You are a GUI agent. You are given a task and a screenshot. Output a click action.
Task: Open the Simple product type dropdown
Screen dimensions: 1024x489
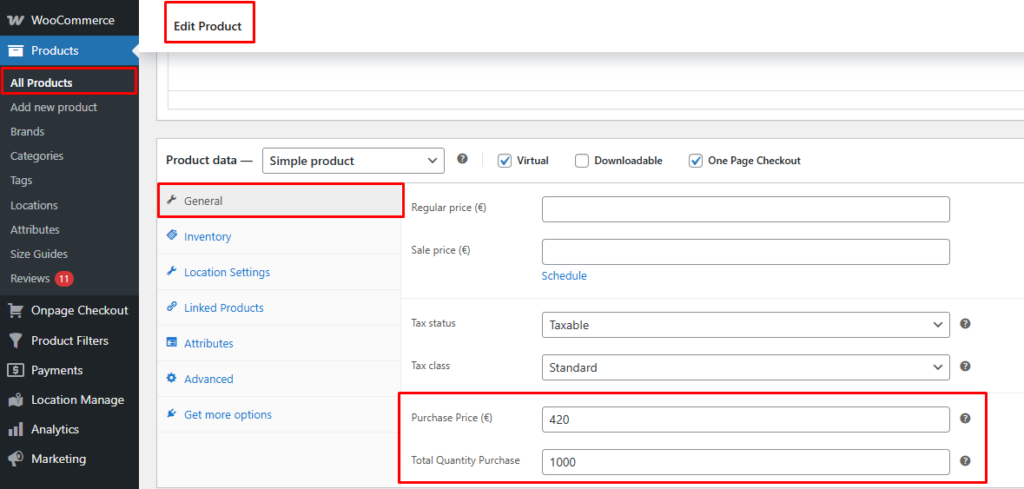[x=353, y=160]
